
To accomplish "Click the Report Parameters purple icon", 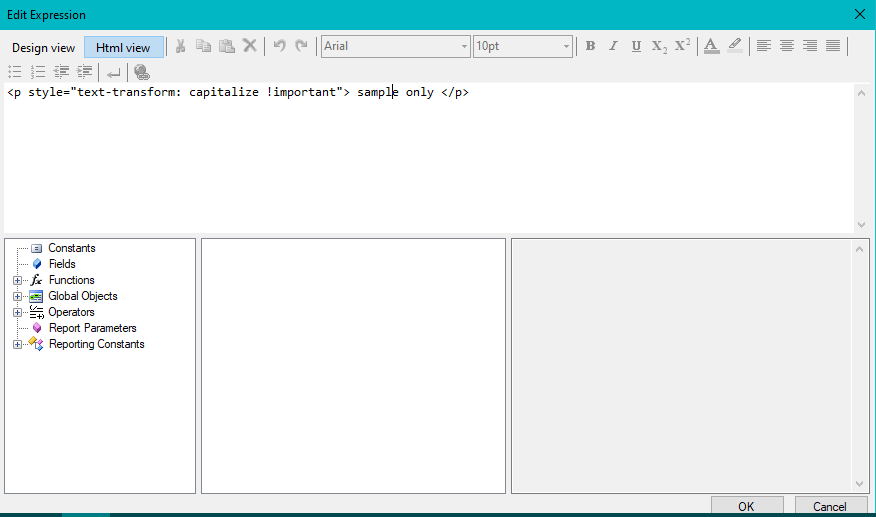I will pos(37,328).
